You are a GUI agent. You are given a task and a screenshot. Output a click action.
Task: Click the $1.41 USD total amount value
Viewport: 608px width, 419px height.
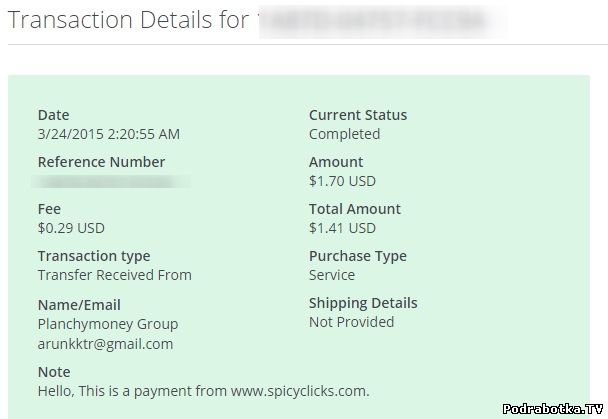[x=343, y=228]
